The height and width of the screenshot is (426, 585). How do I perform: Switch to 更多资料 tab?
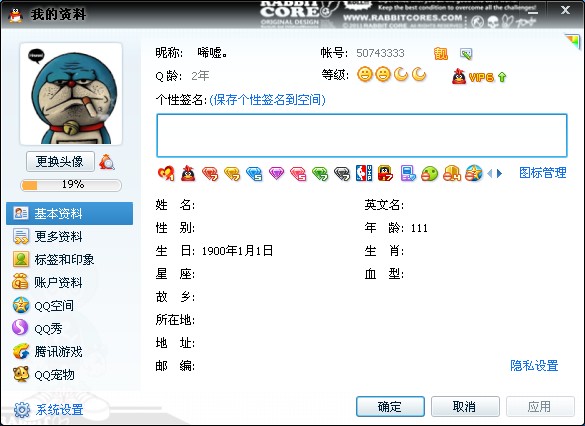click(69, 237)
